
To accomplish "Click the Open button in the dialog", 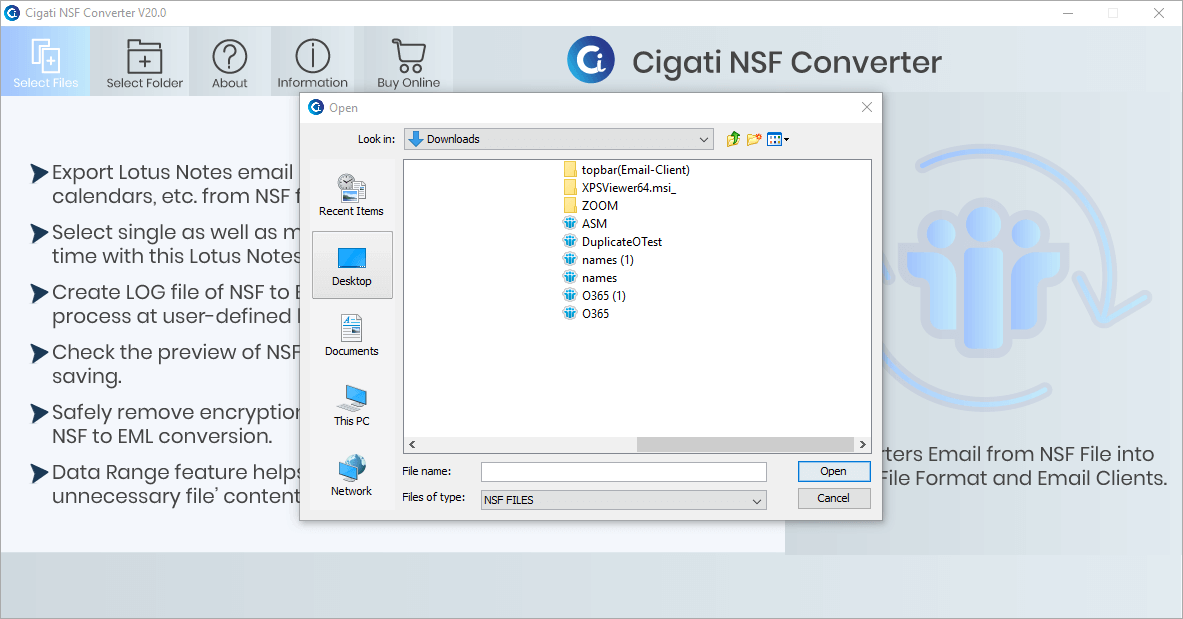I will click(x=834, y=471).
